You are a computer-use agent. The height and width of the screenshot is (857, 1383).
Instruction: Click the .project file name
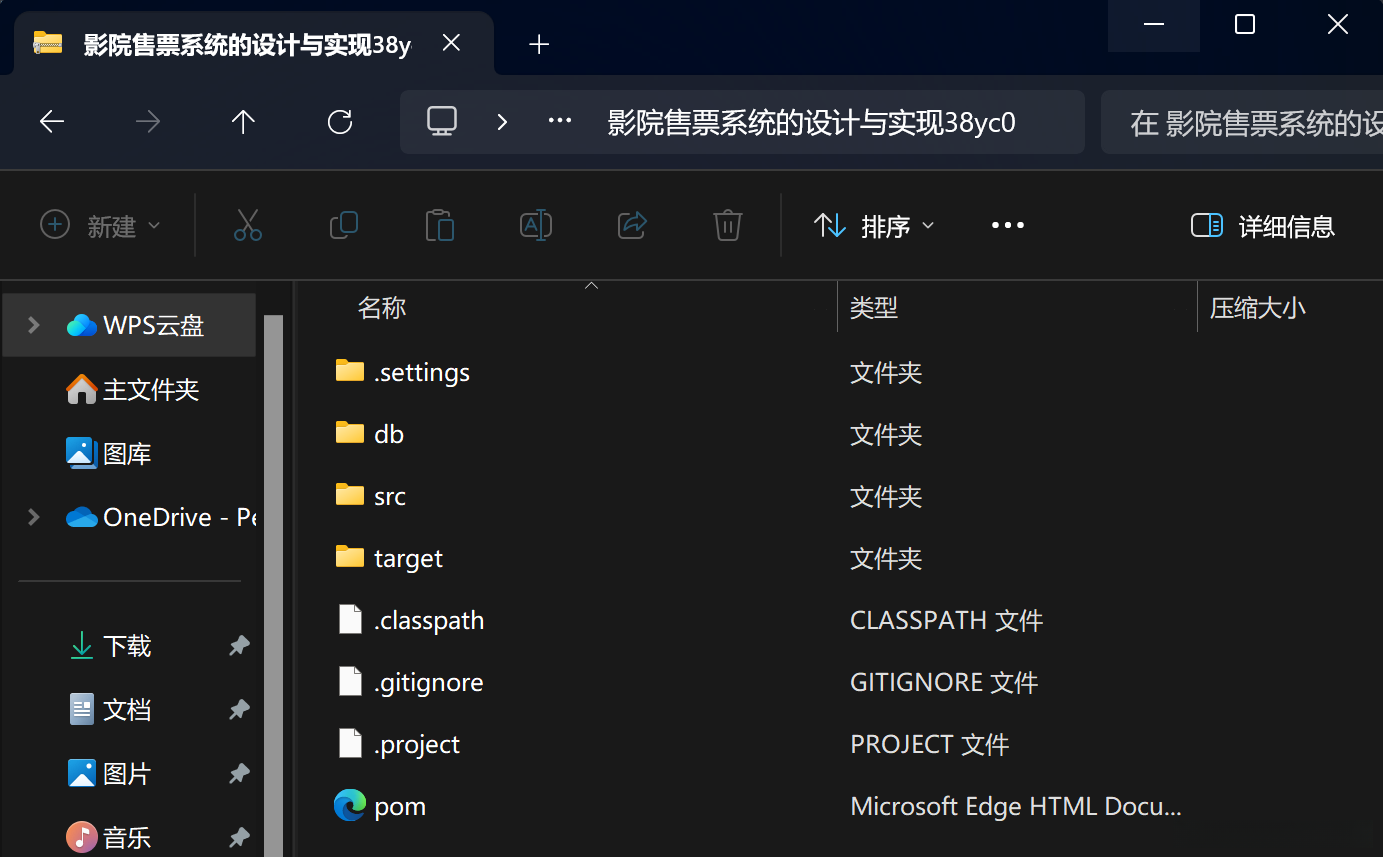point(417,745)
